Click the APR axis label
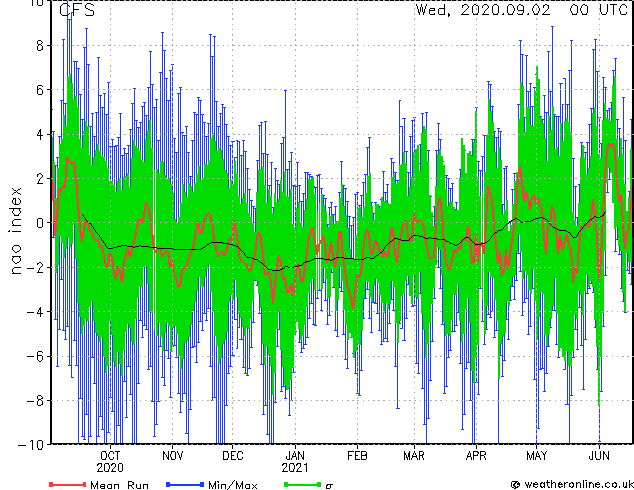The height and width of the screenshot is (490, 634). pos(476,456)
